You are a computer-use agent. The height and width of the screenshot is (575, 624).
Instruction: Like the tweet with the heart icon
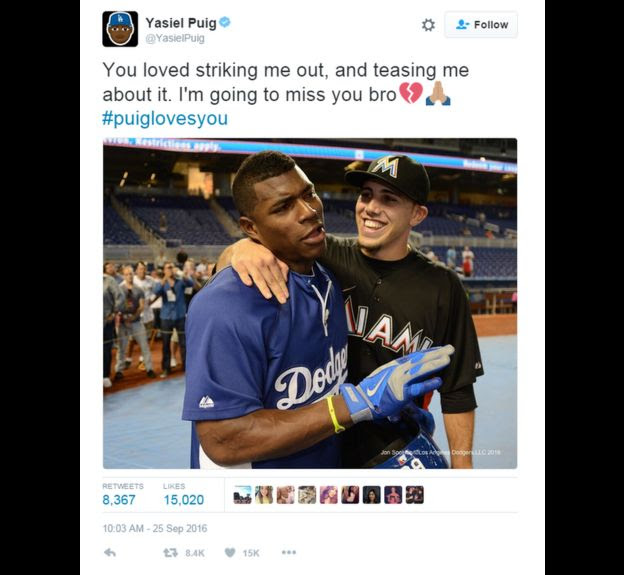coord(230,552)
